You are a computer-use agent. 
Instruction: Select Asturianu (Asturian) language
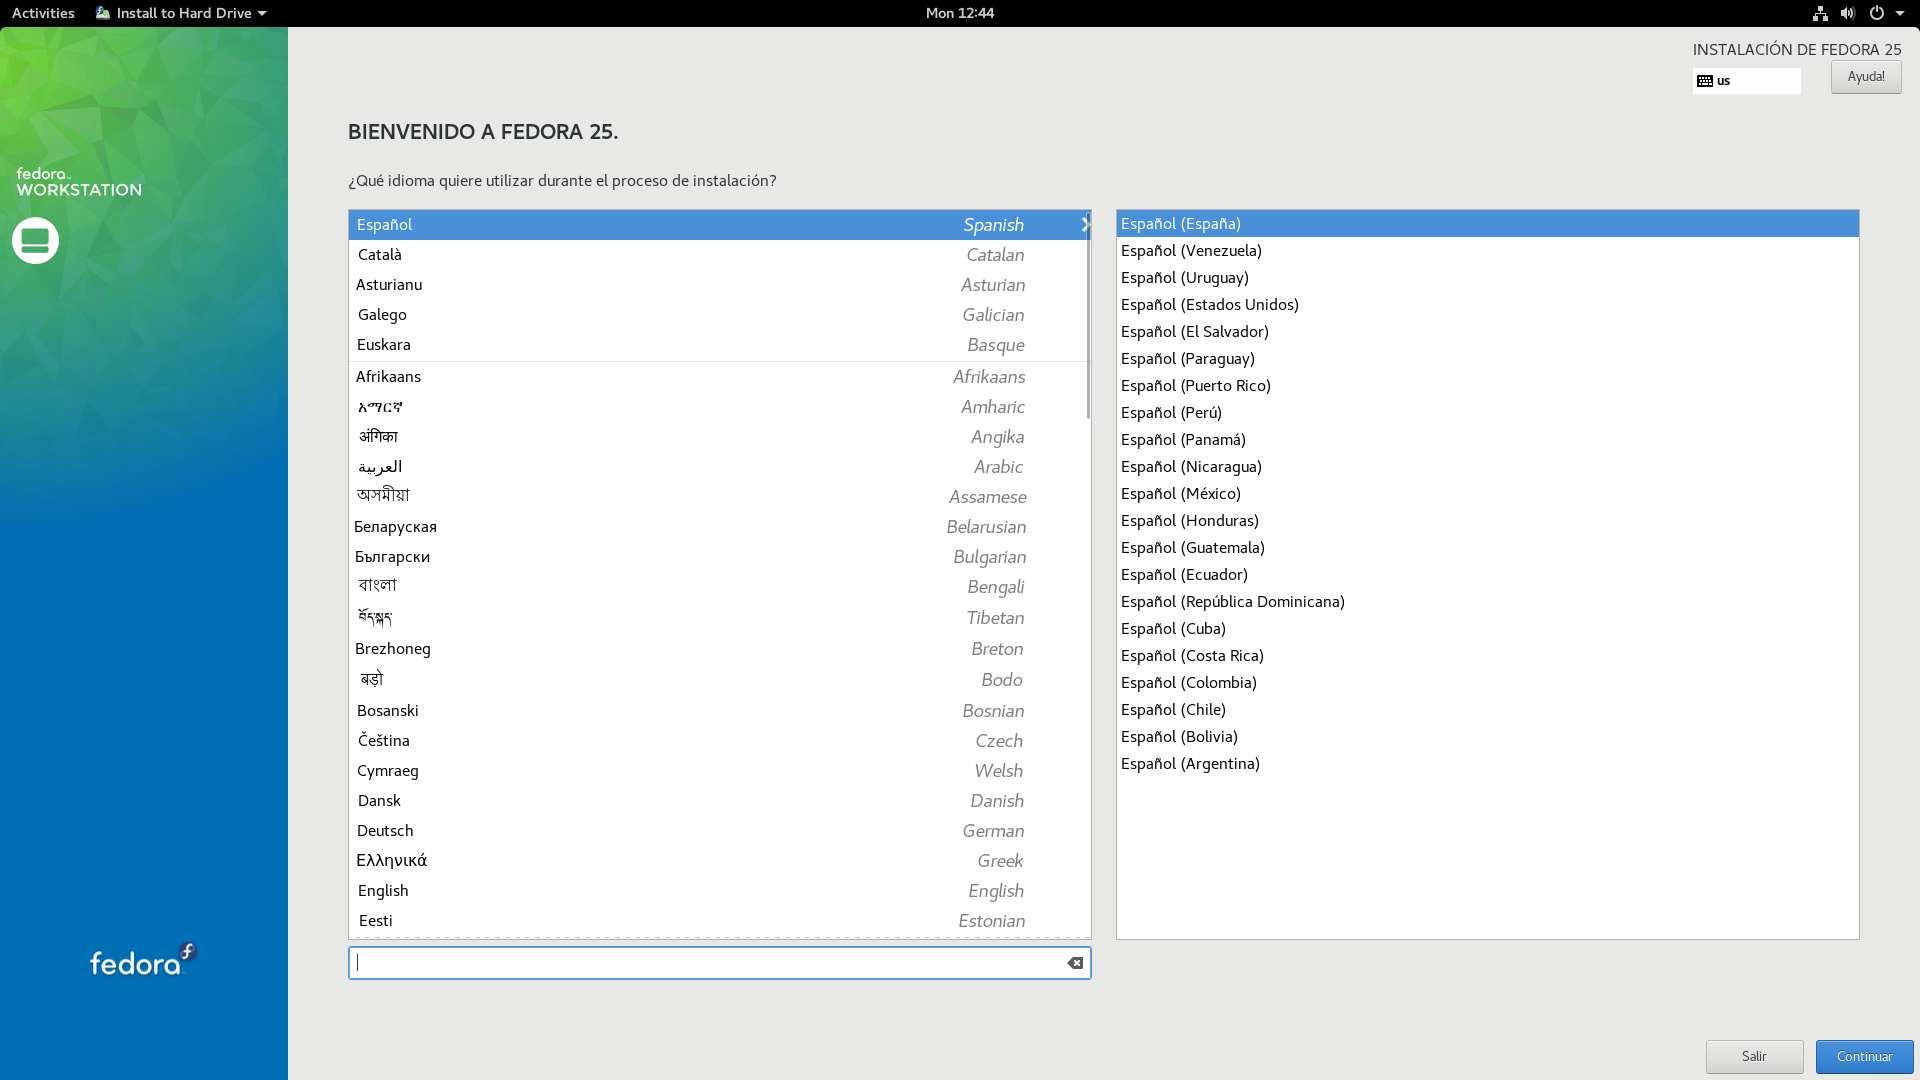pos(720,285)
